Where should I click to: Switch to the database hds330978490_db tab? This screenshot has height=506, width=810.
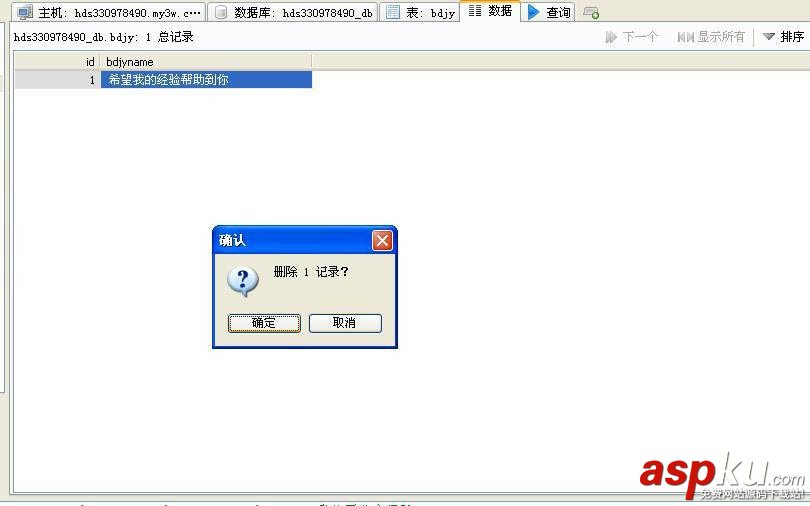click(292, 12)
